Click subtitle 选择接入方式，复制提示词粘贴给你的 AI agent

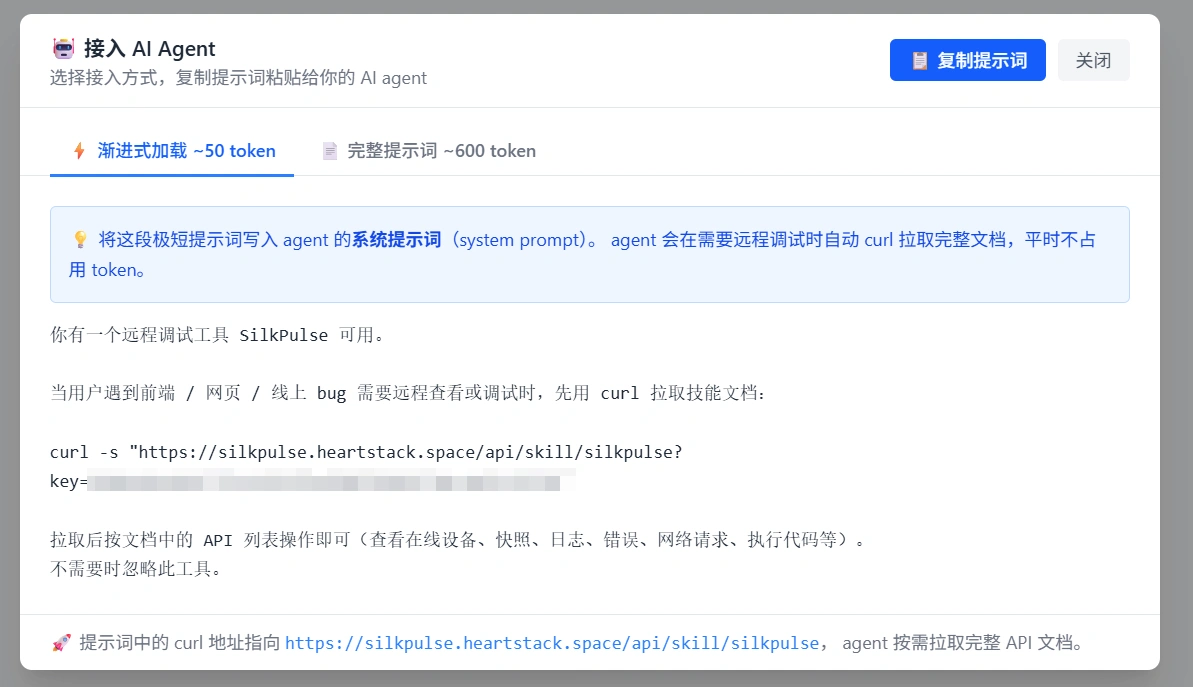point(238,78)
